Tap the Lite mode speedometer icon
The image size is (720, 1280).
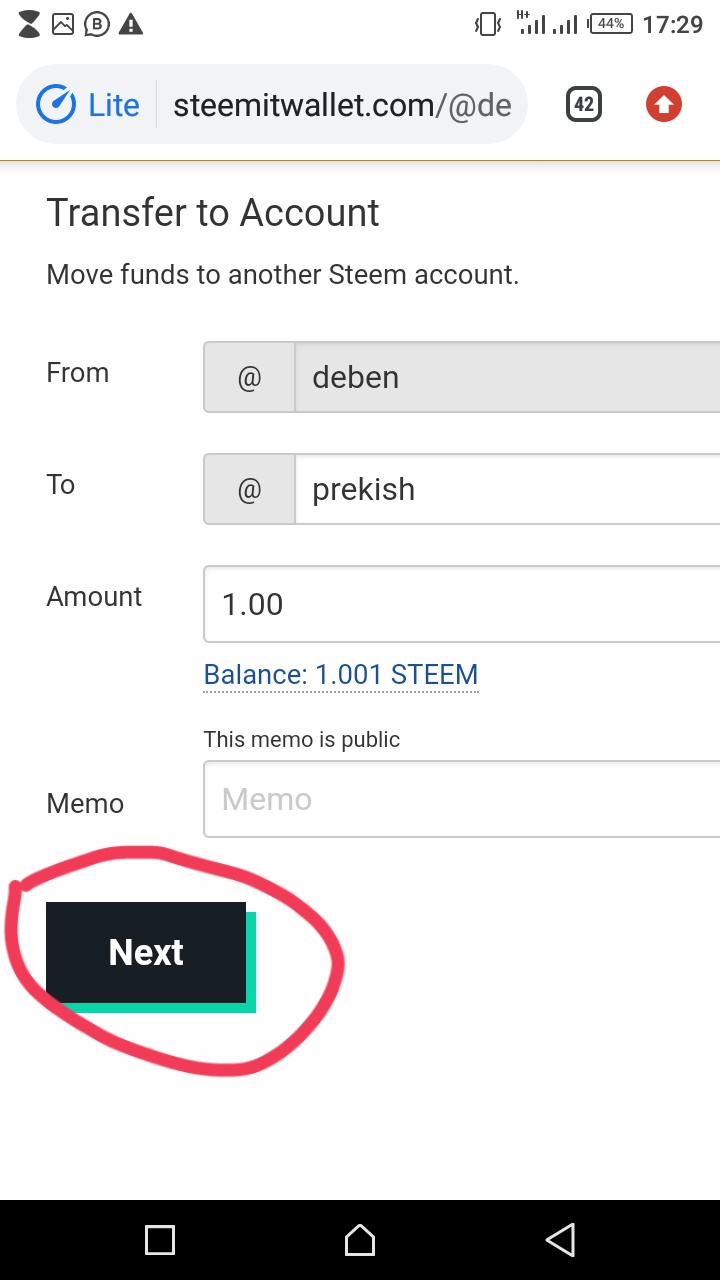56,105
